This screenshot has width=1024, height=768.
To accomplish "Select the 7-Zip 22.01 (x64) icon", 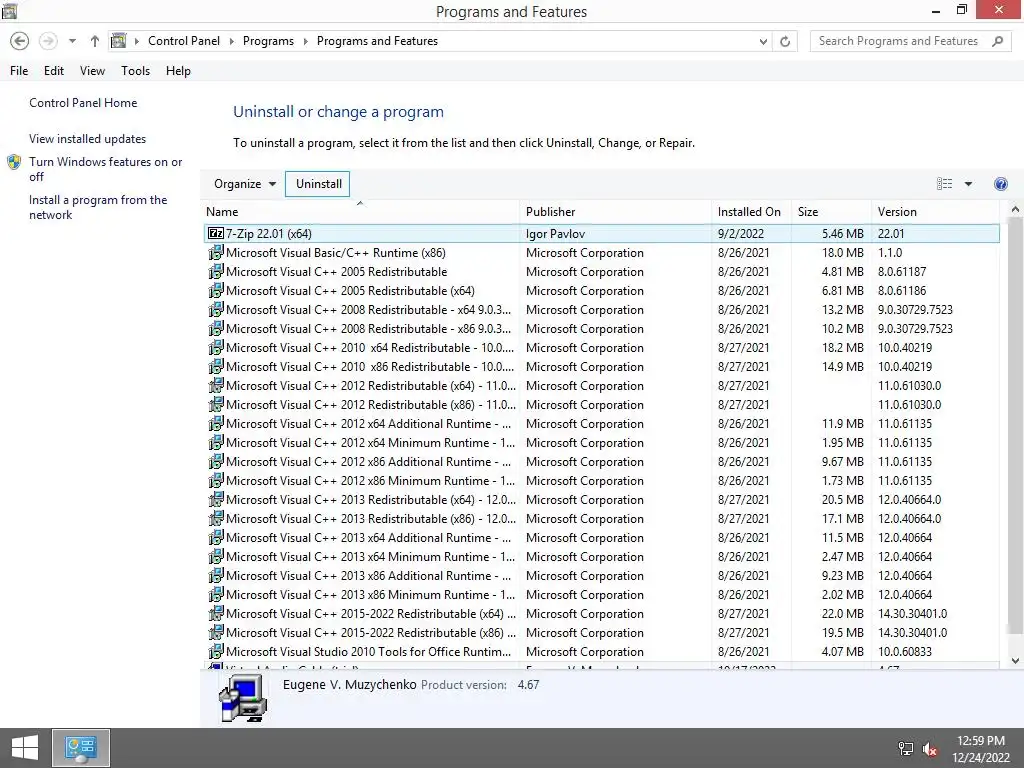I will 216,233.
